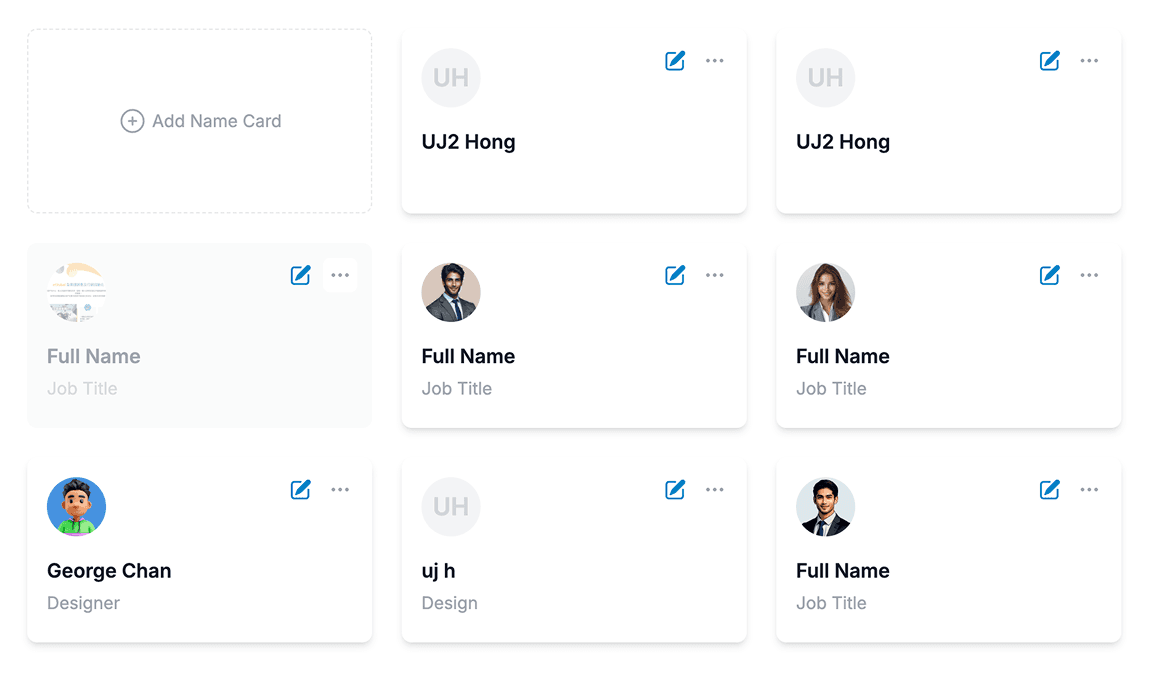Open more options on the woman's card
Viewport: 1152px width, 688px height.
click(1089, 275)
